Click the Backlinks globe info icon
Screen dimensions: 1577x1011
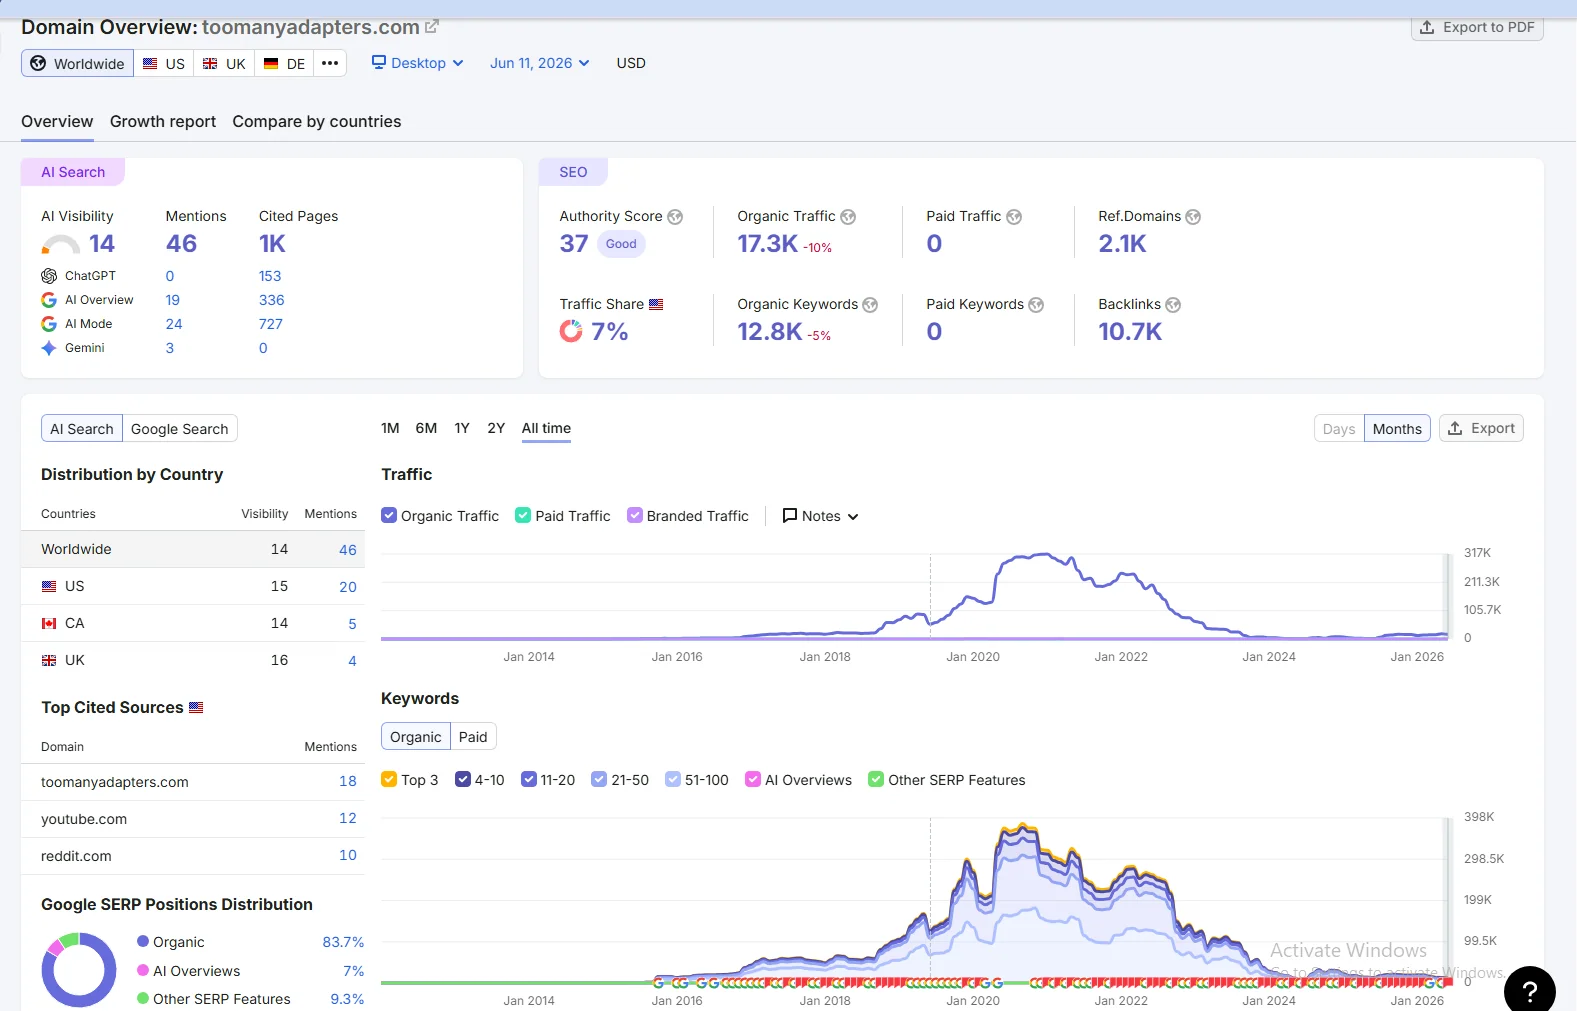[x=1173, y=305]
